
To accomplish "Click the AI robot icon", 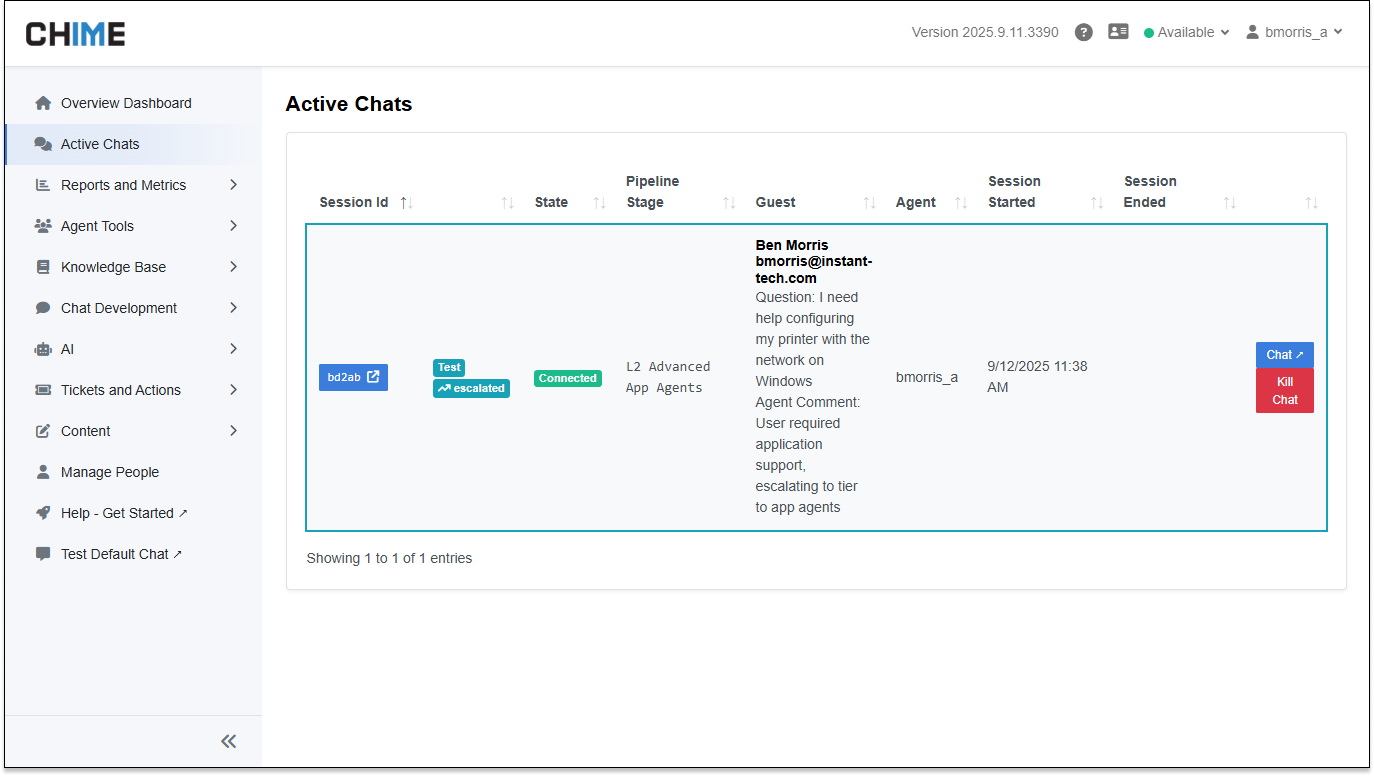I will (43, 349).
